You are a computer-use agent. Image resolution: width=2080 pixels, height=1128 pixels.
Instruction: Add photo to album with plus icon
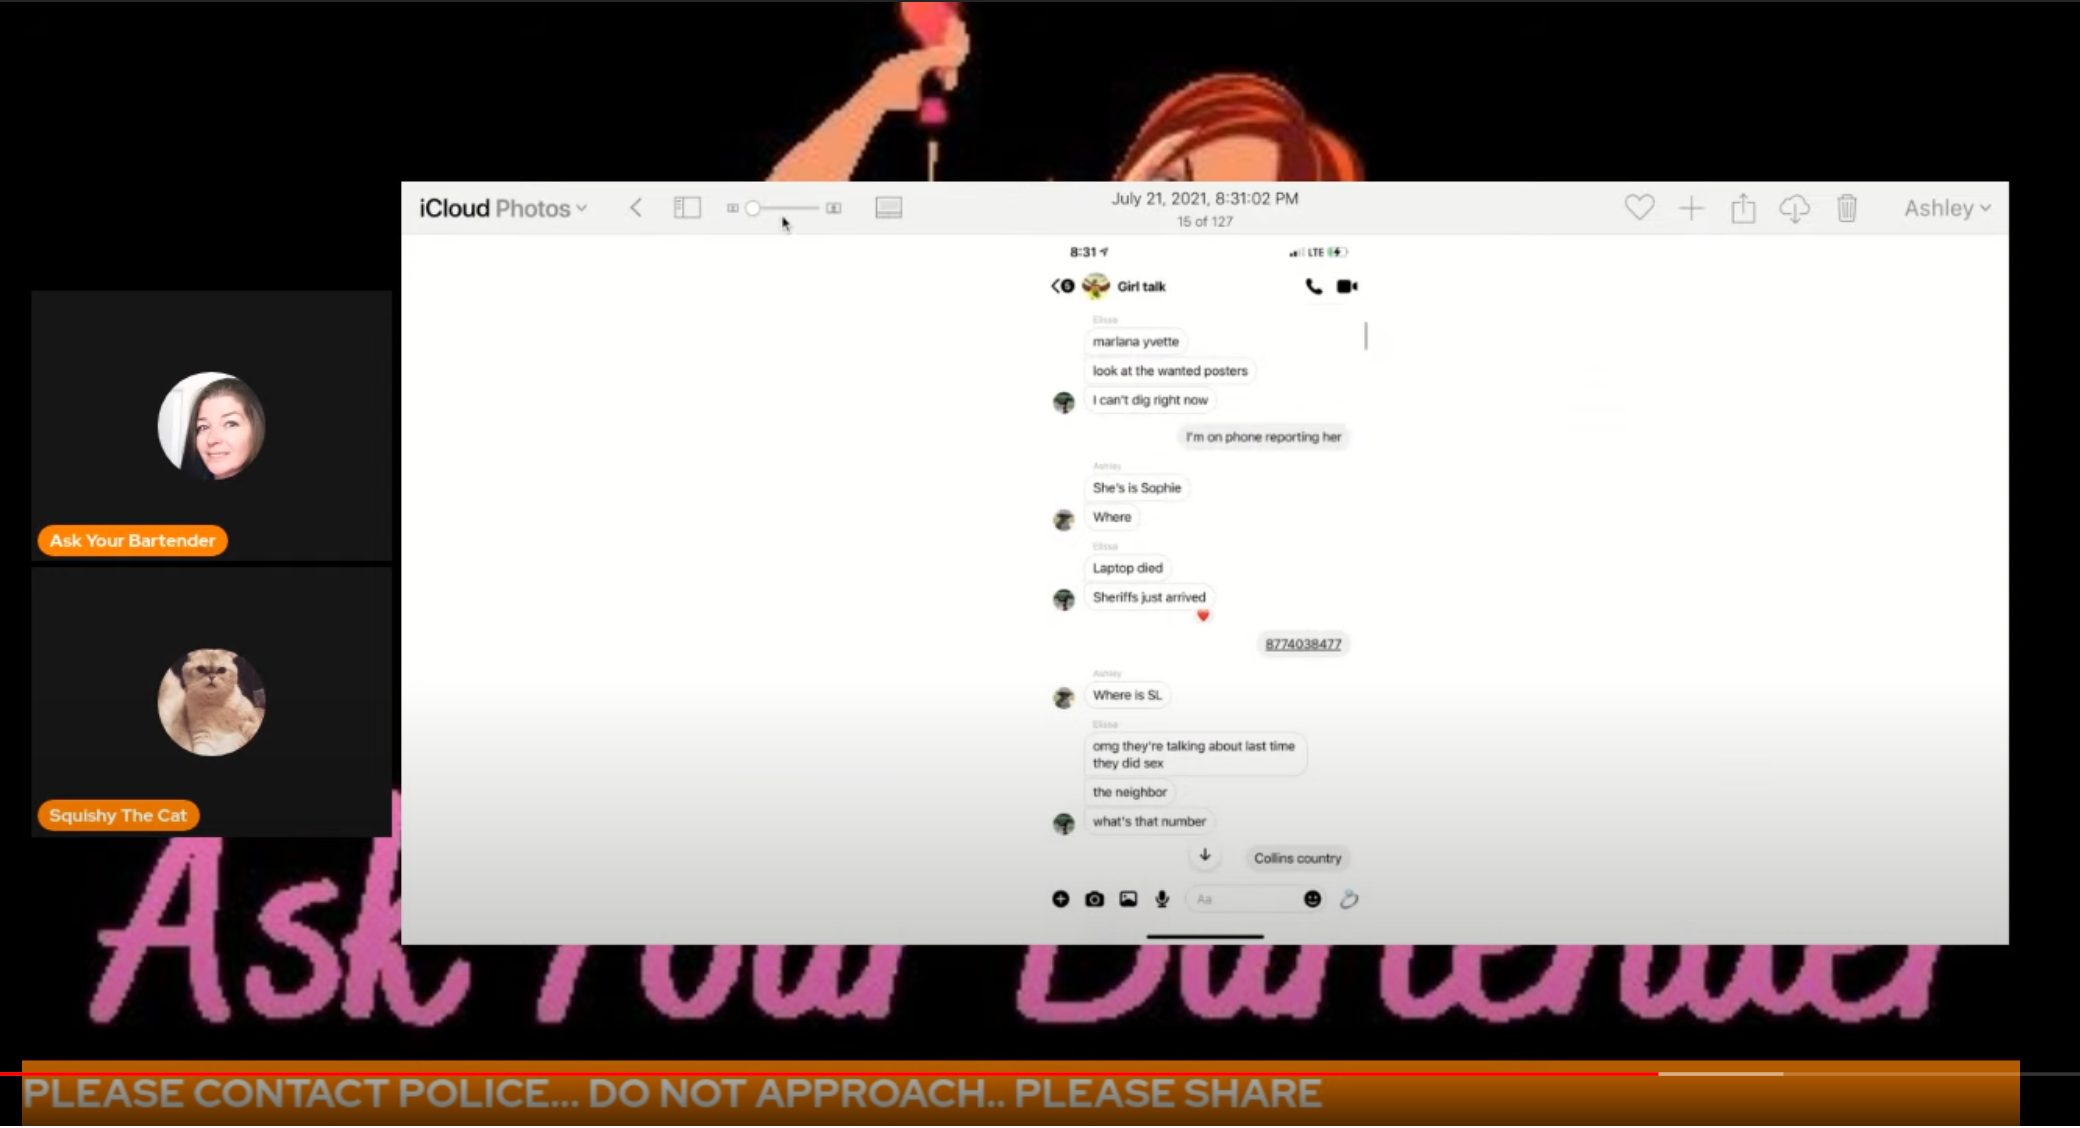[1691, 208]
